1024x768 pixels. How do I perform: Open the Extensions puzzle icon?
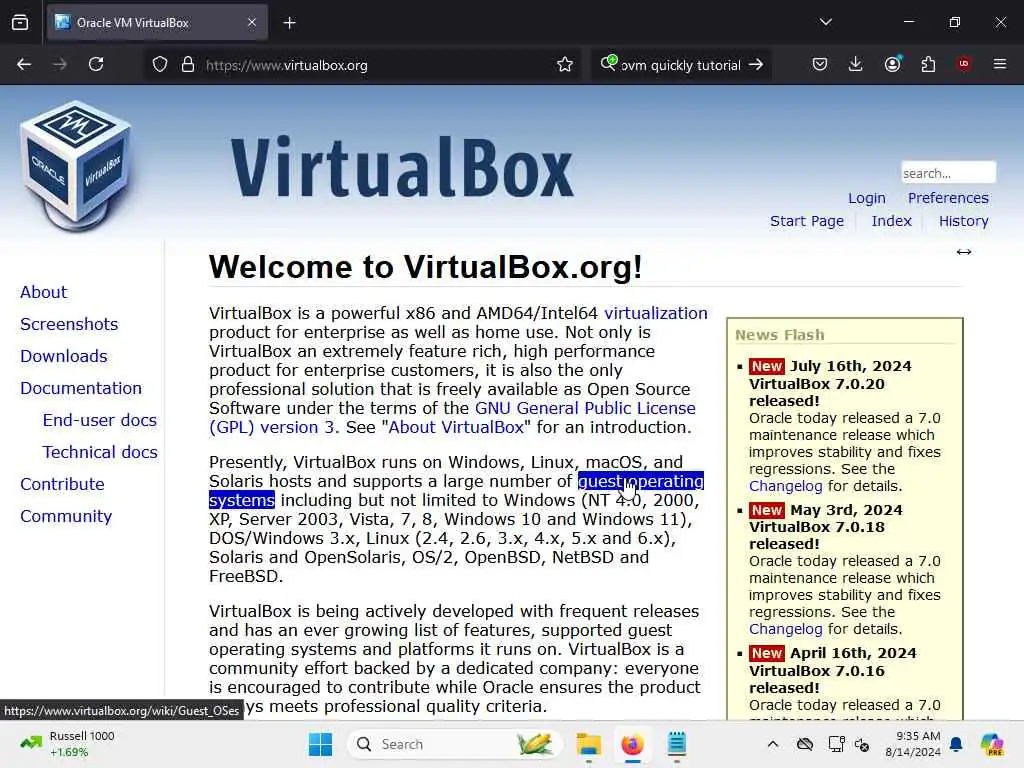(928, 64)
